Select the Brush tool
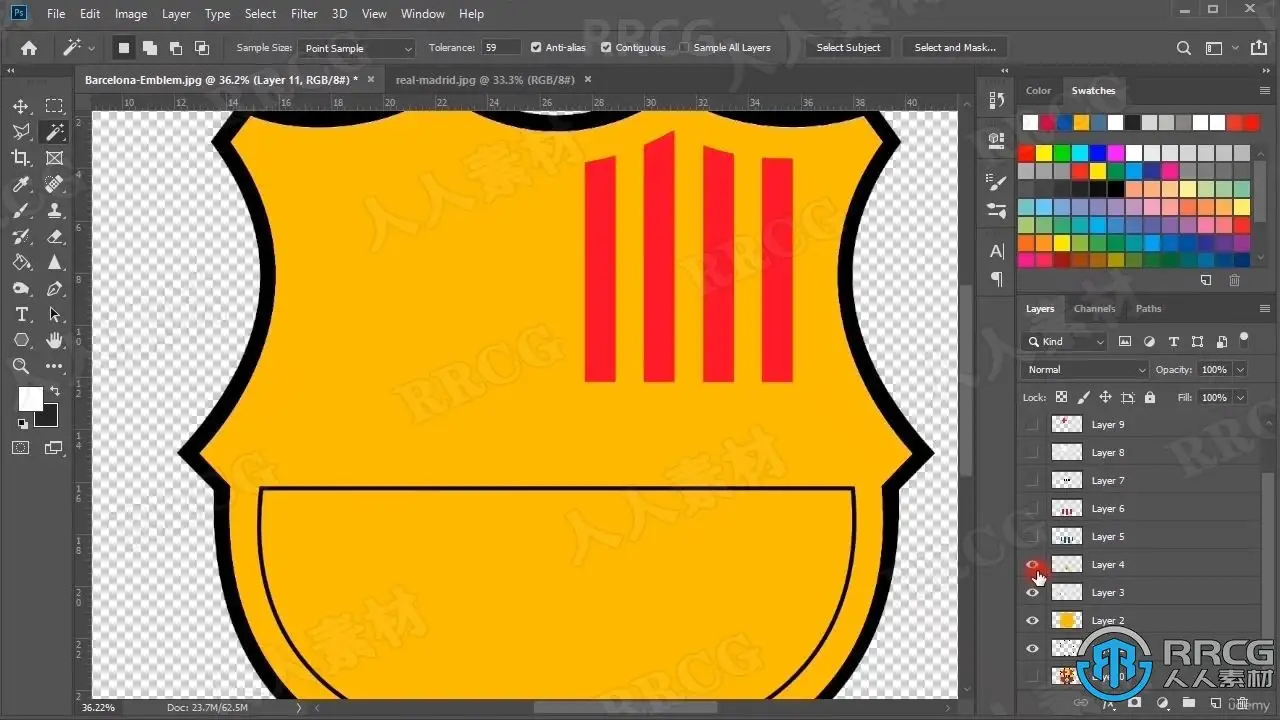Screen dimensions: 1280x720 click(21, 210)
